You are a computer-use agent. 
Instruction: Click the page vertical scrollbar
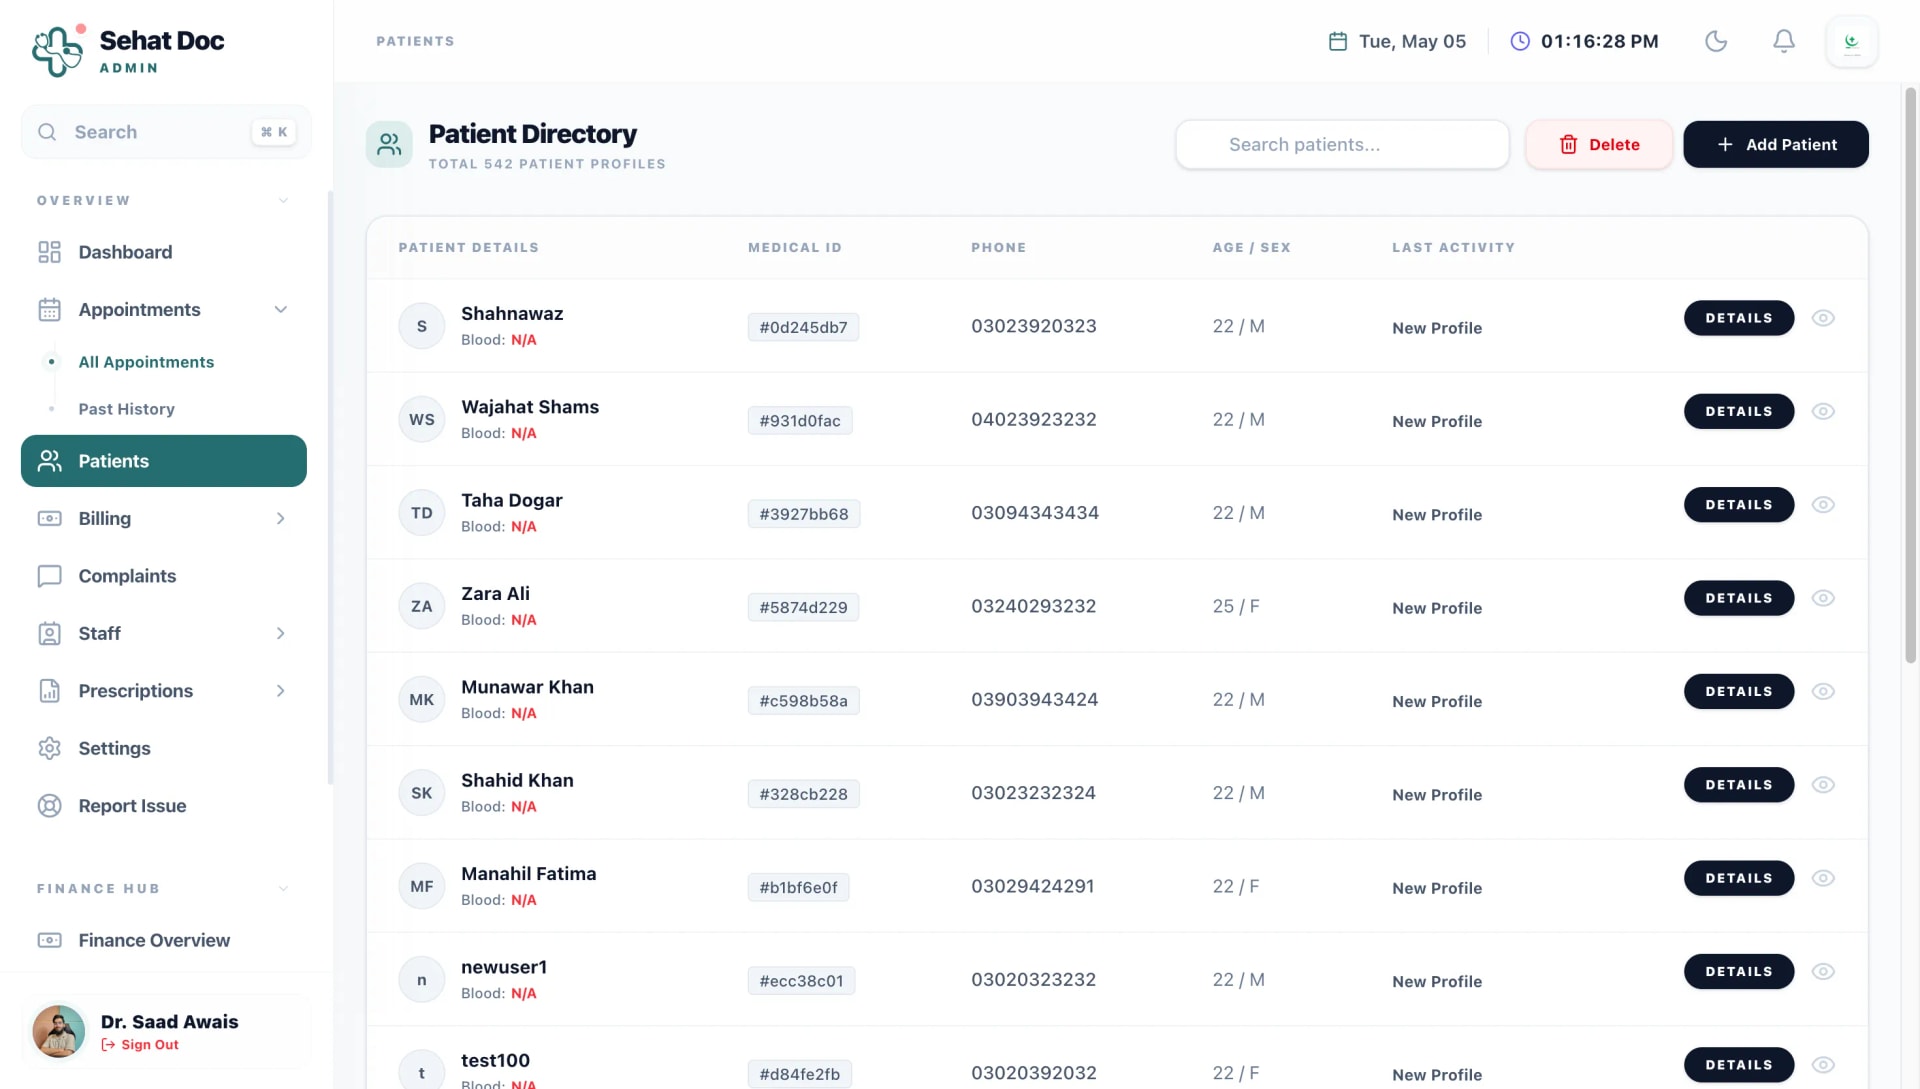click(x=1910, y=375)
